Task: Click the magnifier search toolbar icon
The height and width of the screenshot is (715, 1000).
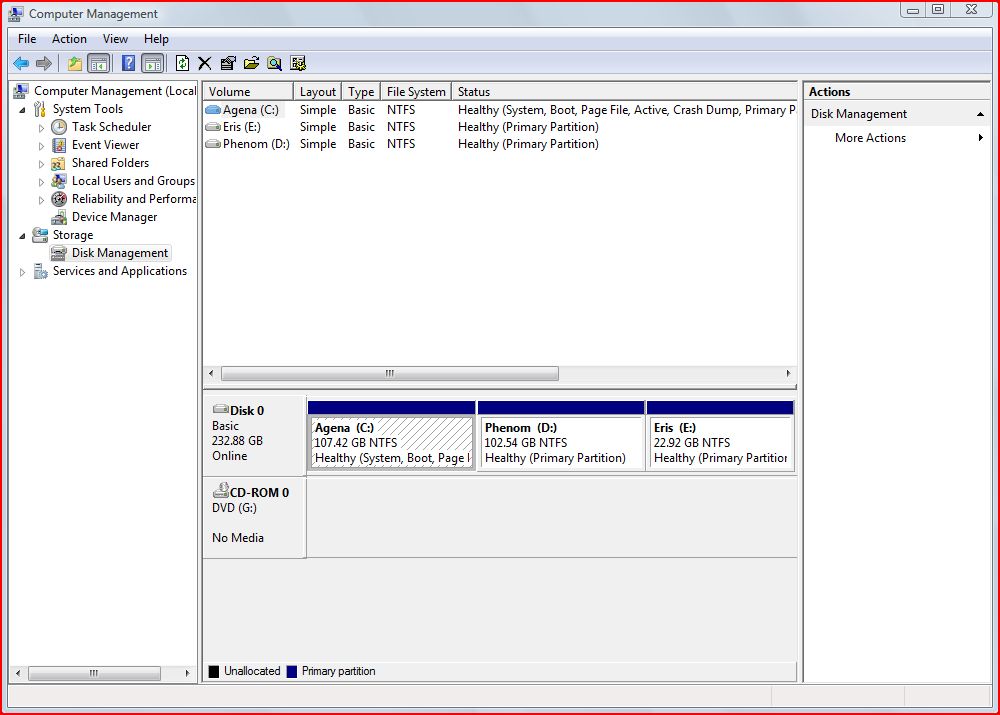Action: tap(274, 64)
